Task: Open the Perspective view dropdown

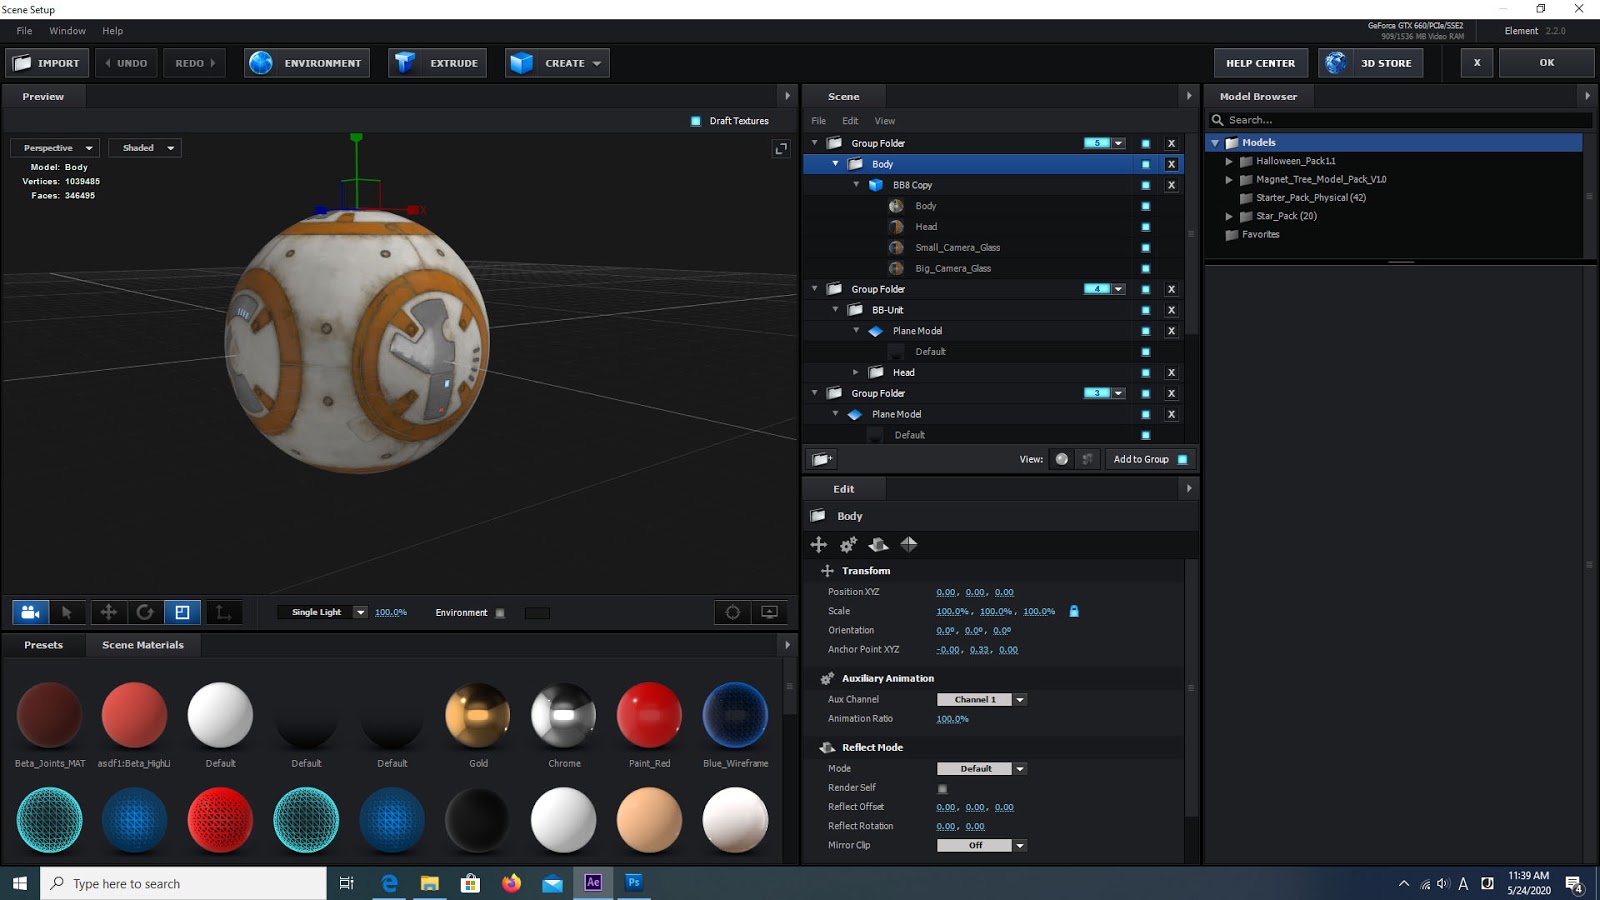Action: point(54,148)
